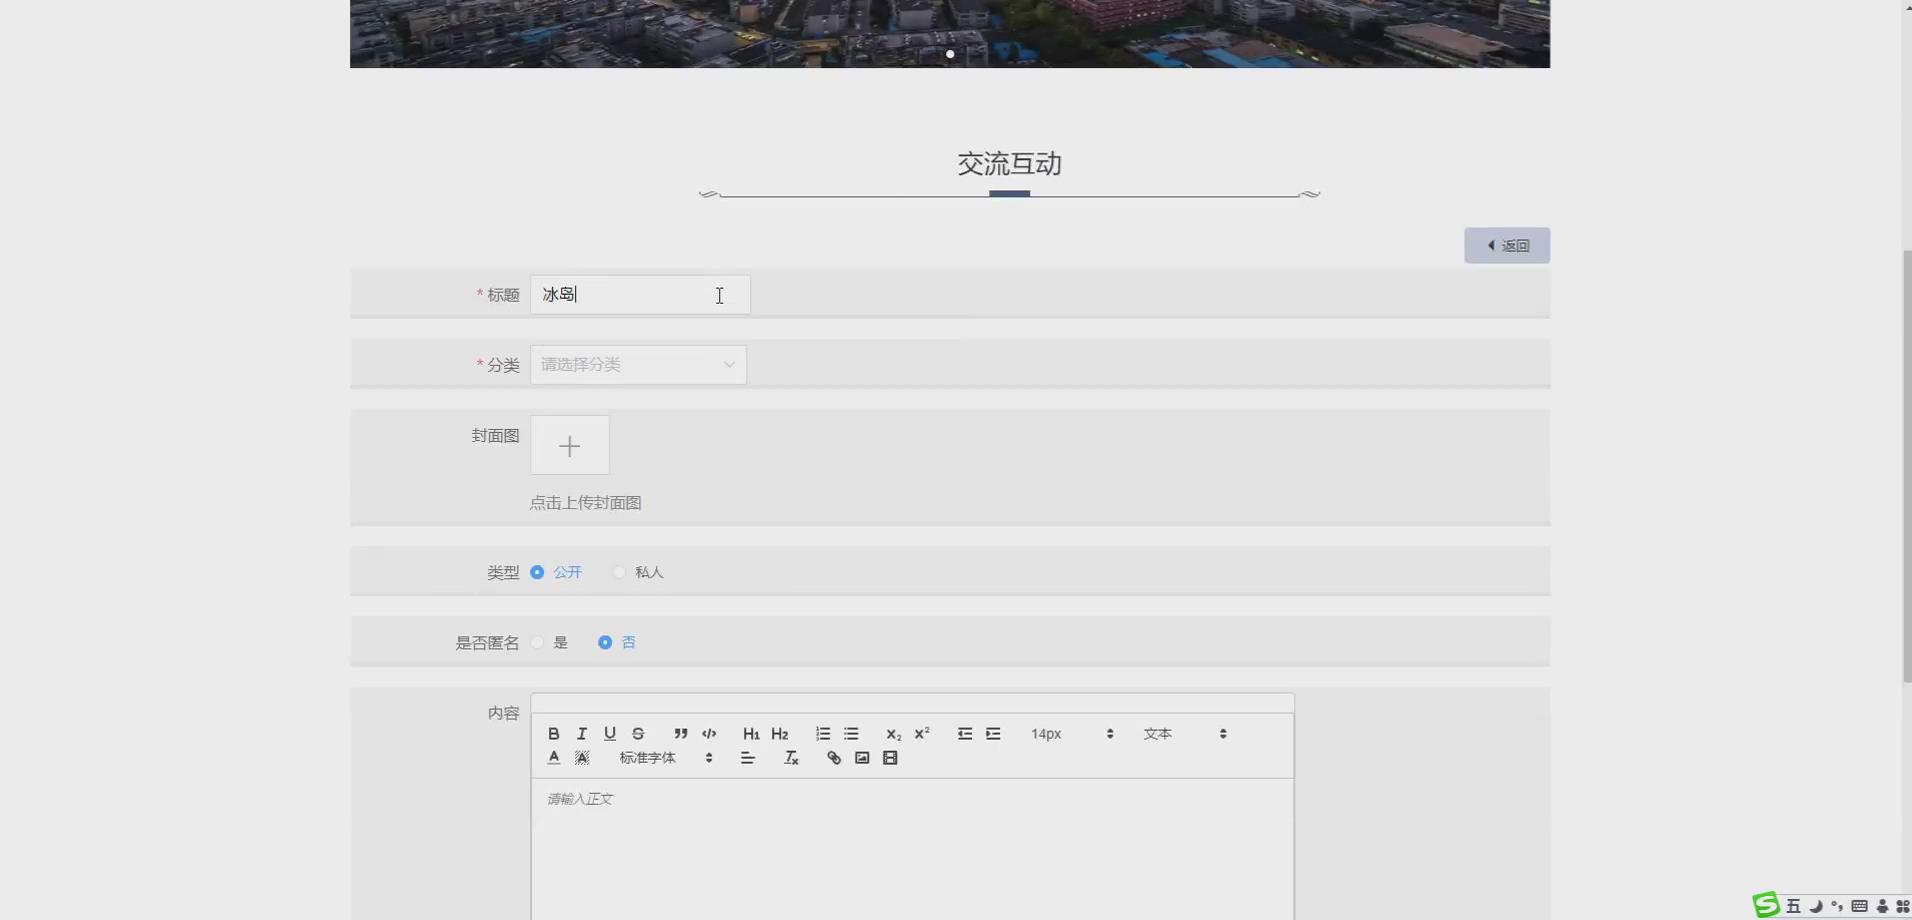Image resolution: width=1912 pixels, height=920 pixels.
Task: Clear text formatting with the Tx icon
Action: tap(790, 758)
